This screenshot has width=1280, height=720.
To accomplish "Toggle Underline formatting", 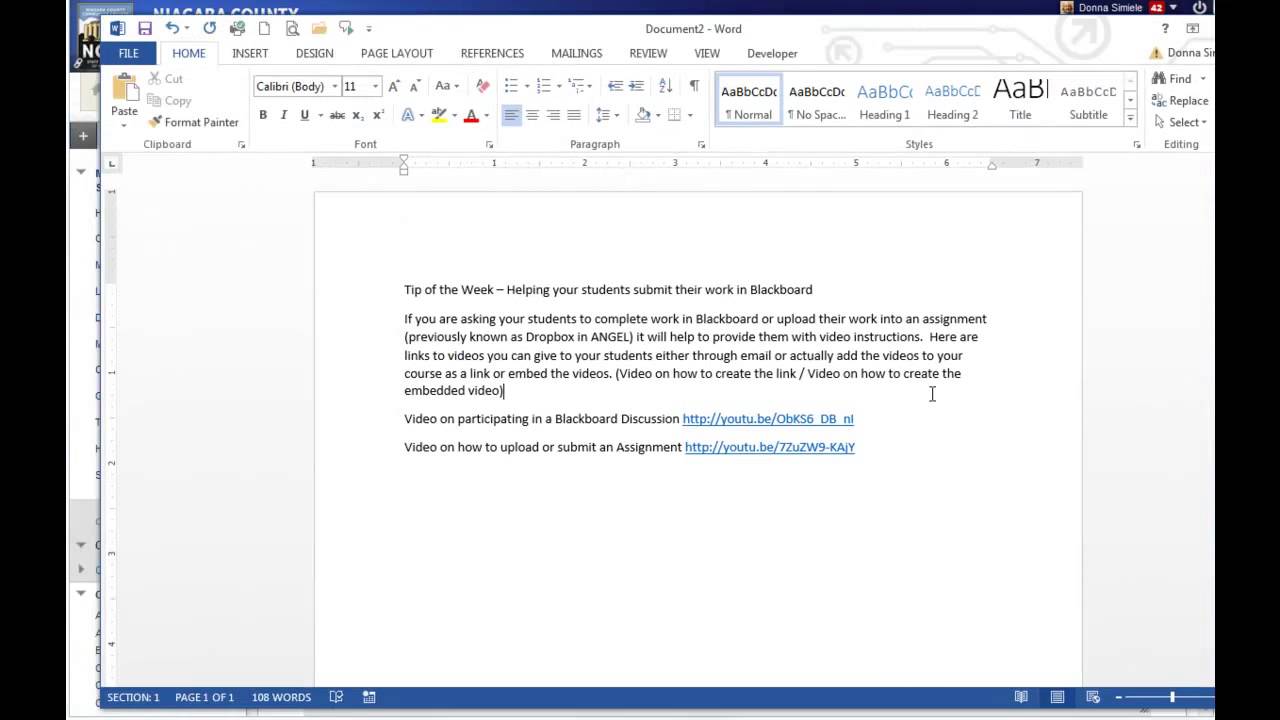I will (x=304, y=115).
